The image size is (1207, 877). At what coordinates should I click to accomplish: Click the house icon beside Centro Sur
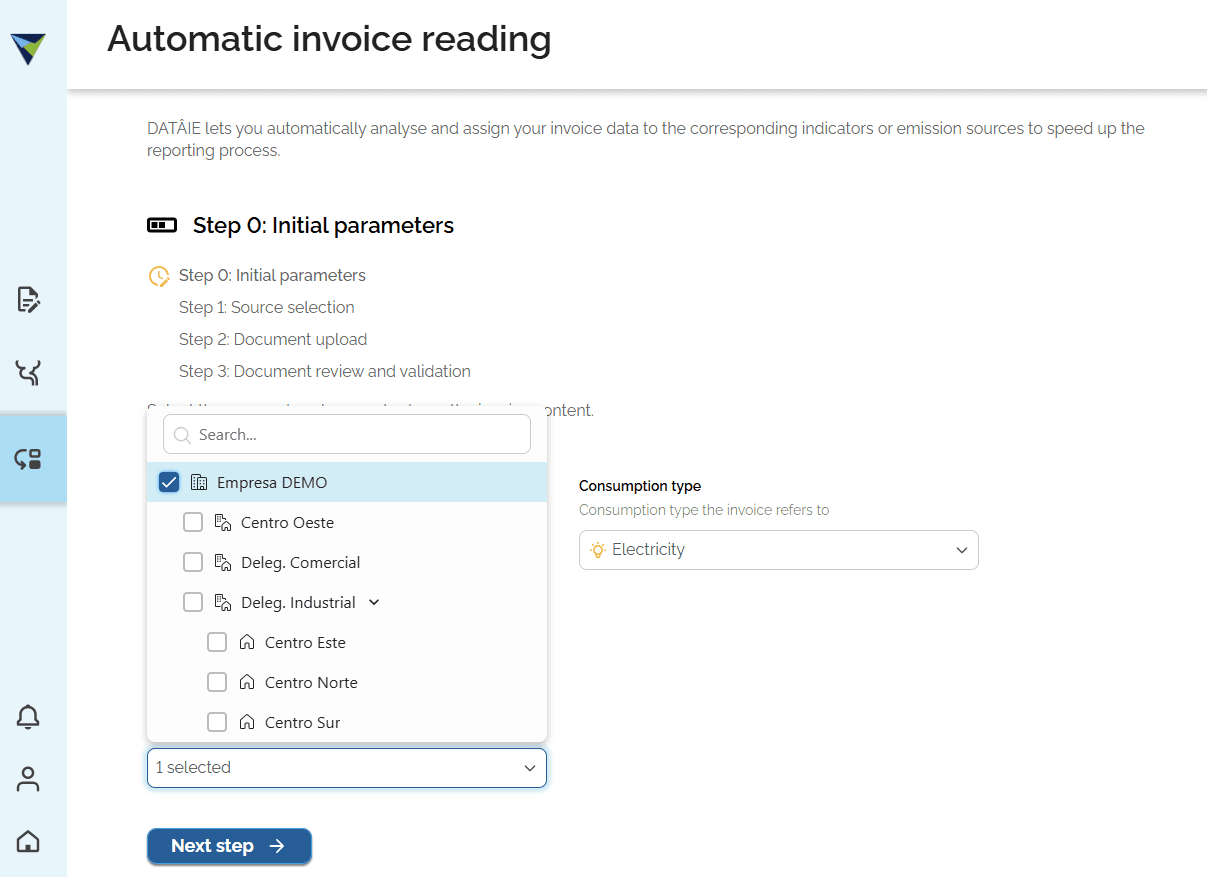click(247, 722)
